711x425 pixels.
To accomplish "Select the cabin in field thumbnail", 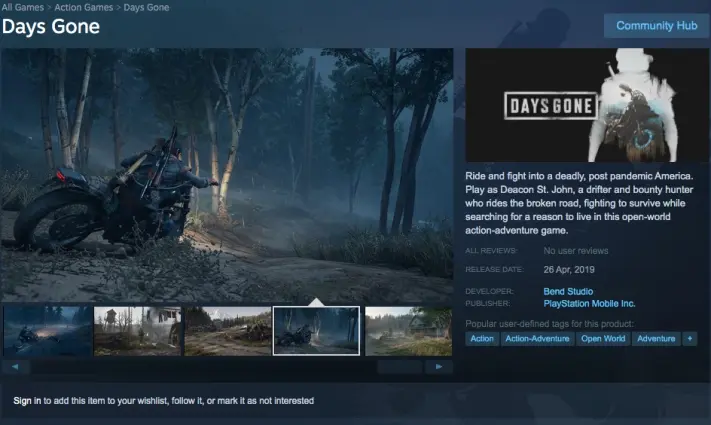I will 408,331.
